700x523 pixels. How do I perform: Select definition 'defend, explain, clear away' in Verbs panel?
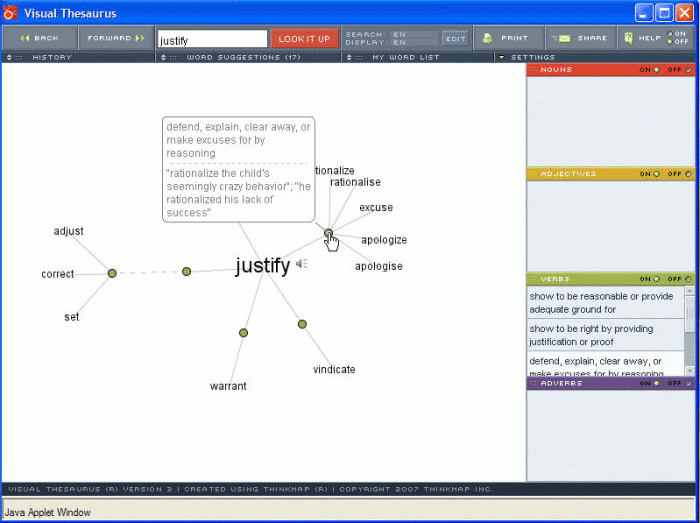605,364
